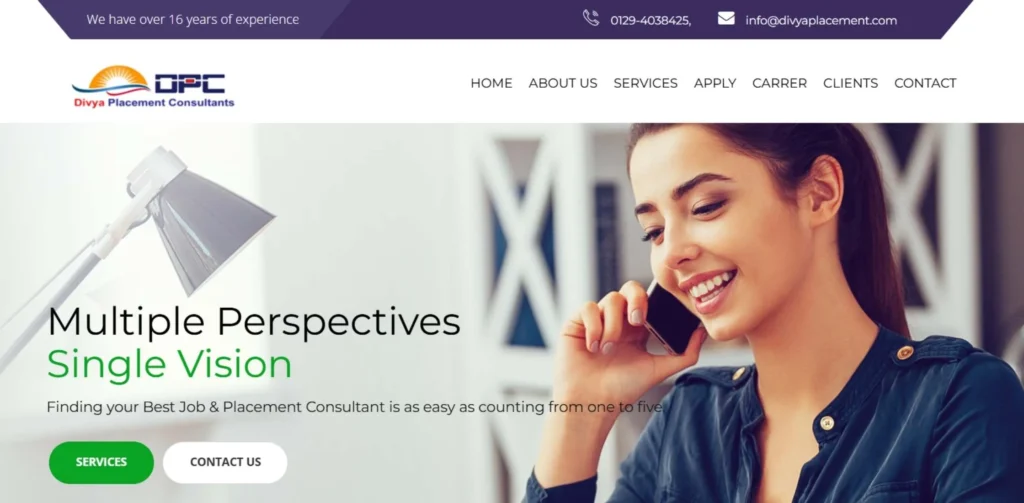Click the phone number 0129-4038425
The height and width of the screenshot is (503, 1024).
click(650, 20)
